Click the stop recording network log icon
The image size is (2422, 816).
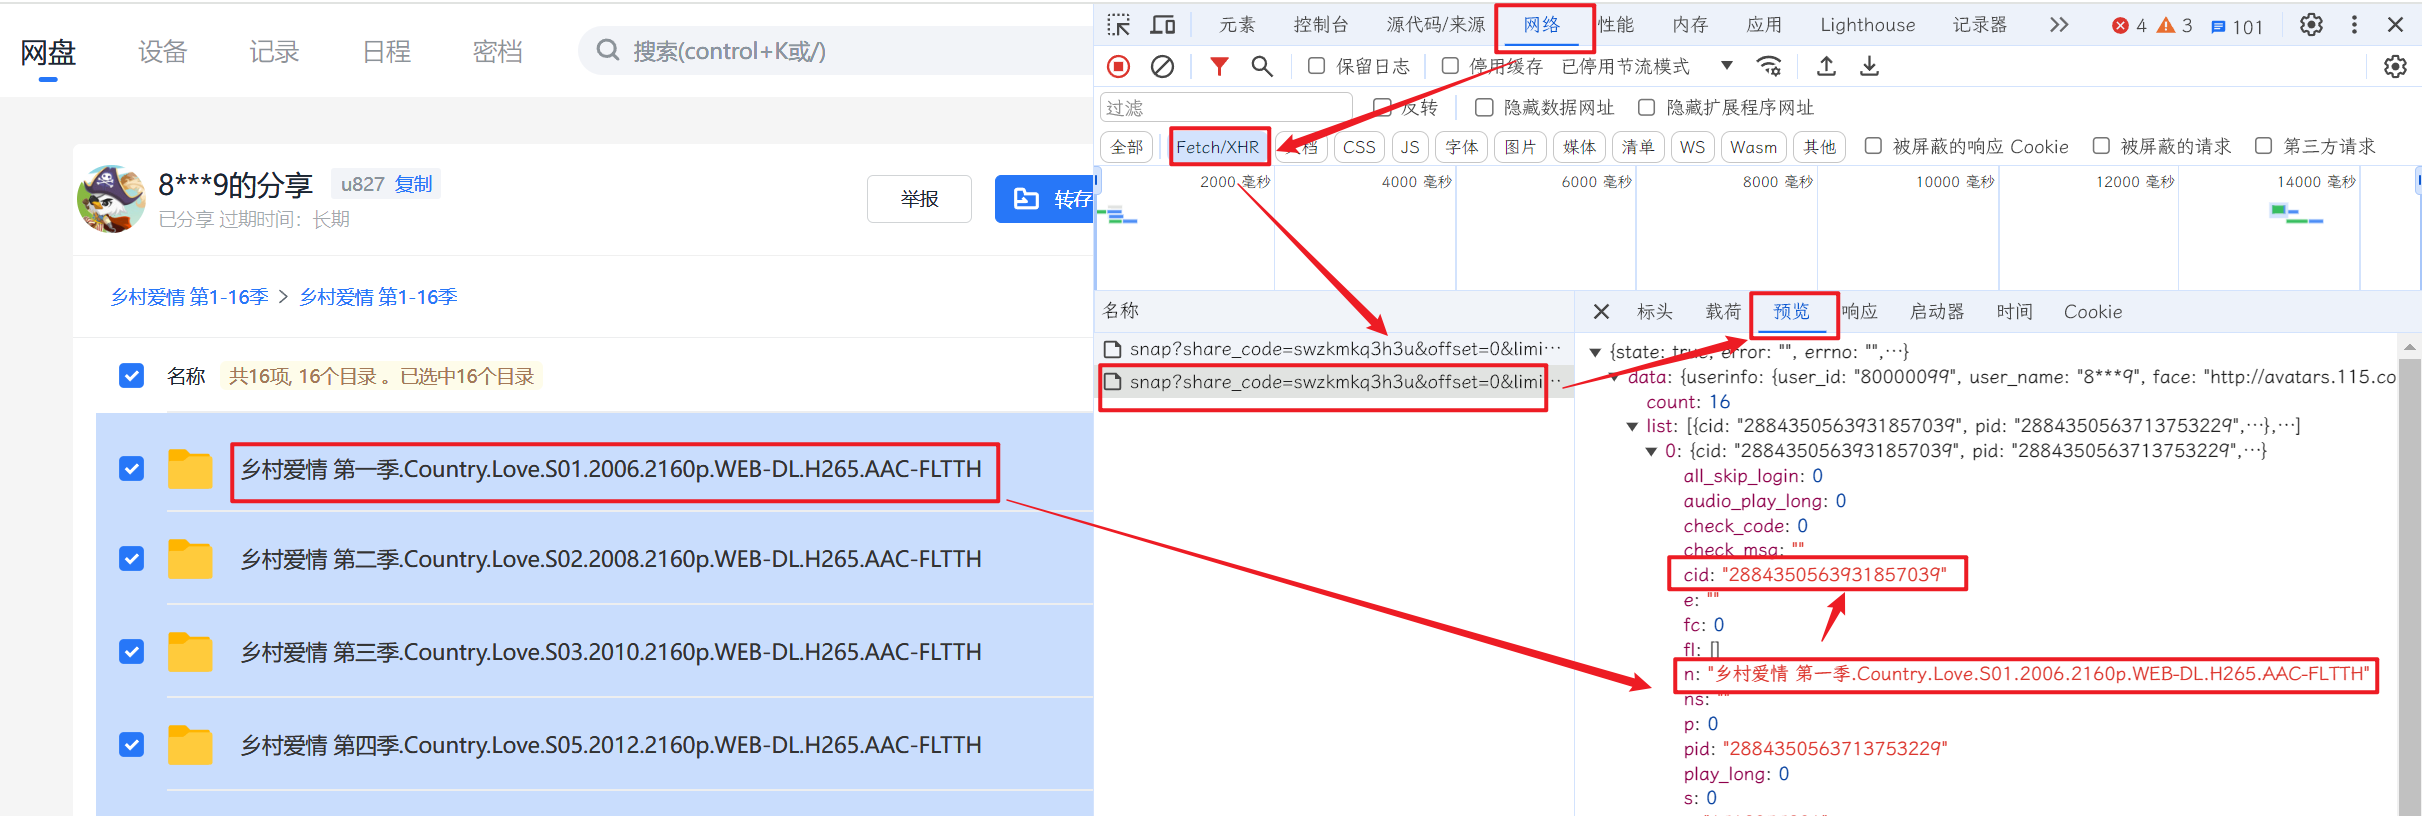tap(1118, 67)
